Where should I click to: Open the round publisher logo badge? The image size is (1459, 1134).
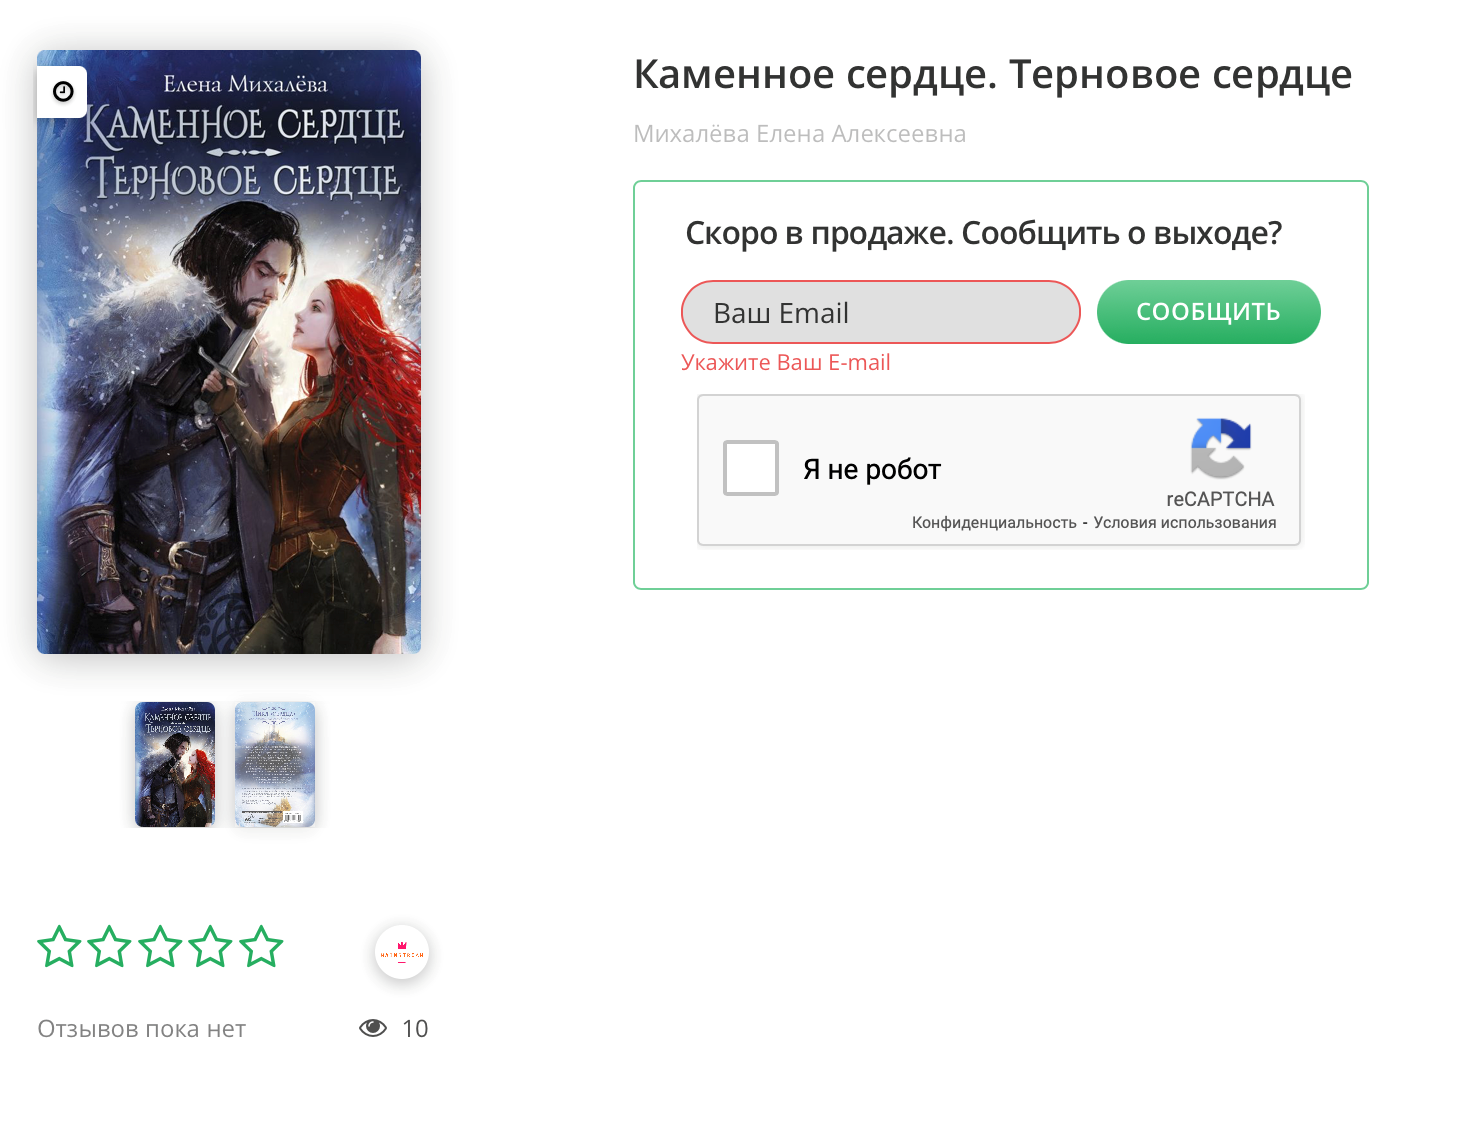[402, 952]
